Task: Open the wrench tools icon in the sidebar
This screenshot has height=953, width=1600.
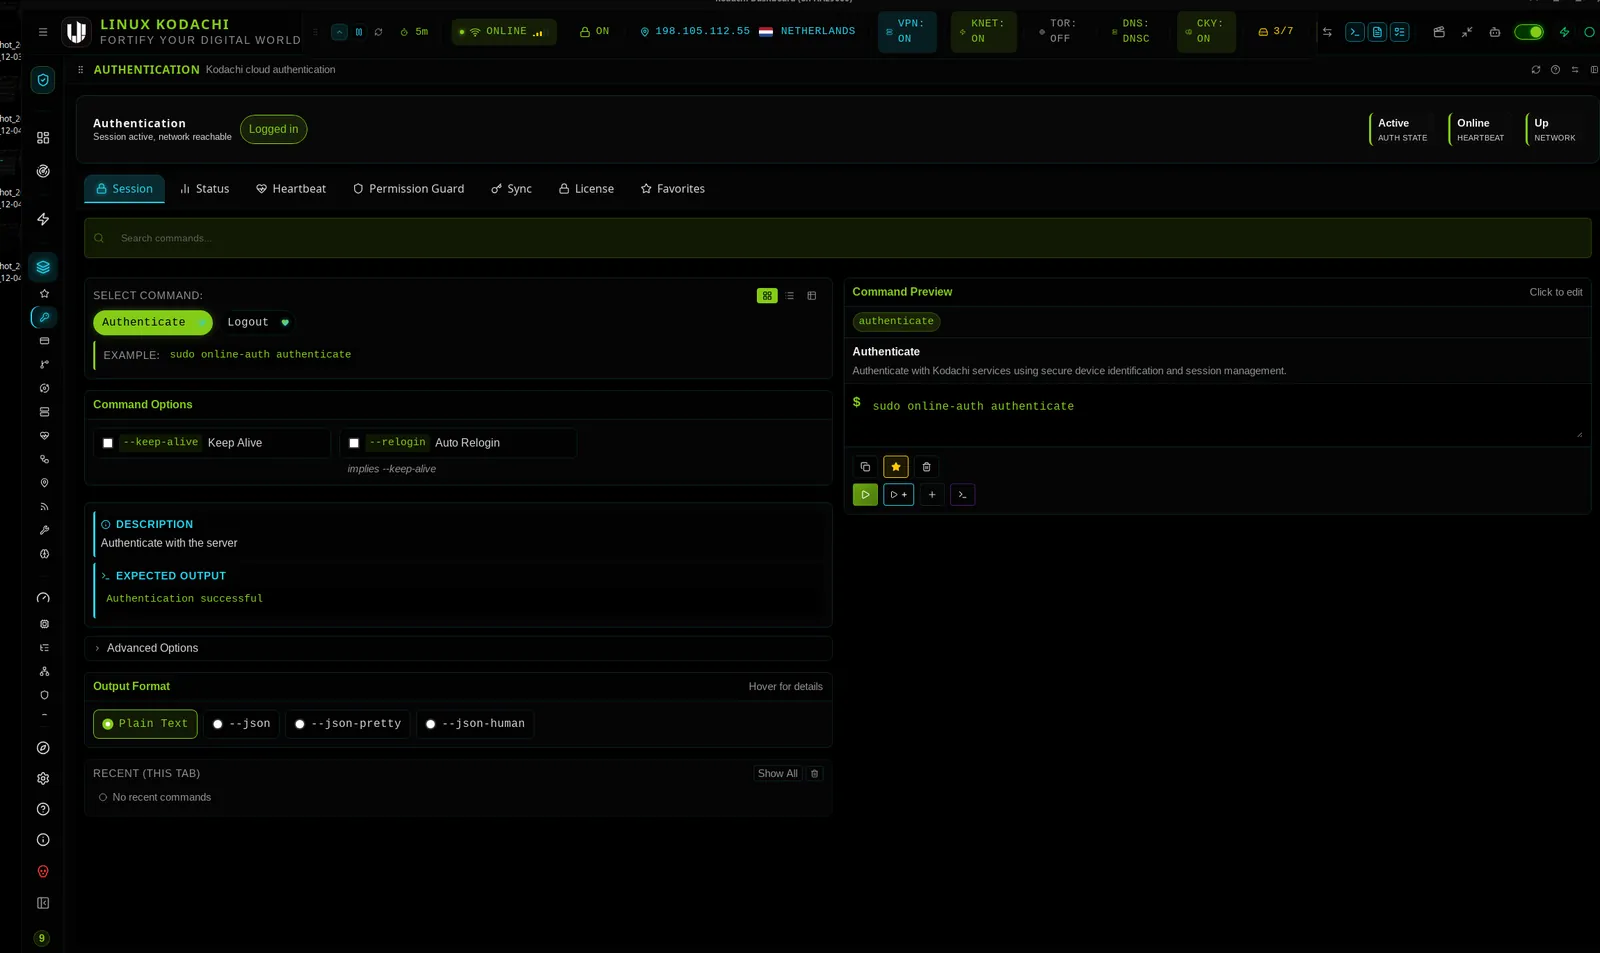Action: (x=44, y=530)
